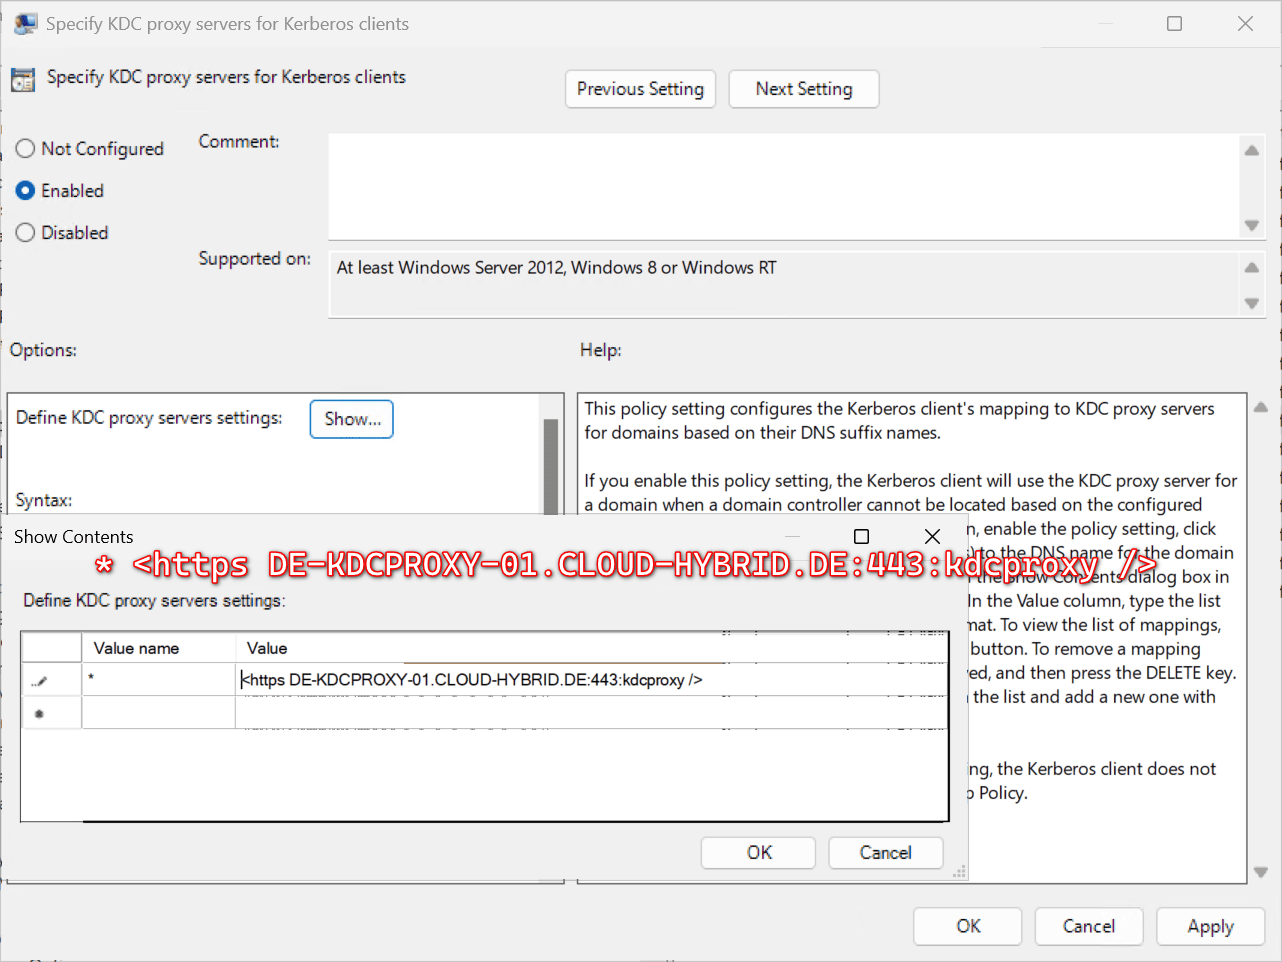Click the pencil edit-row icon in the grid
Image resolution: width=1282 pixels, height=962 pixels.
[39, 681]
